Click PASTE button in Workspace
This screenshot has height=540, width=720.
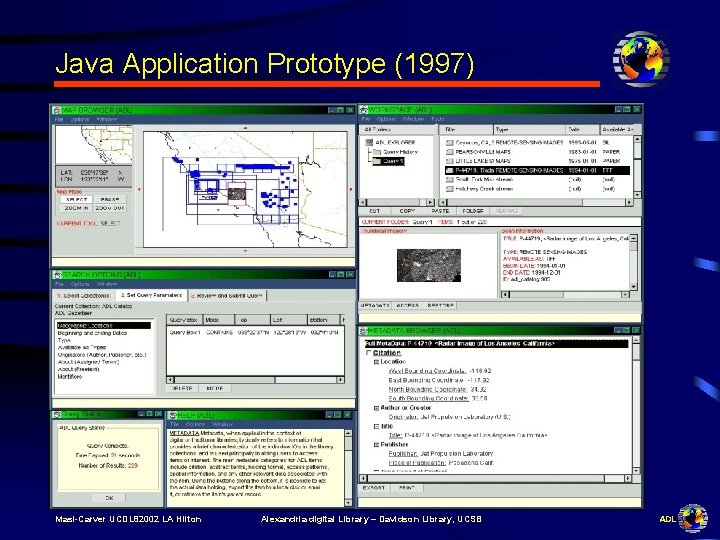tap(440, 211)
